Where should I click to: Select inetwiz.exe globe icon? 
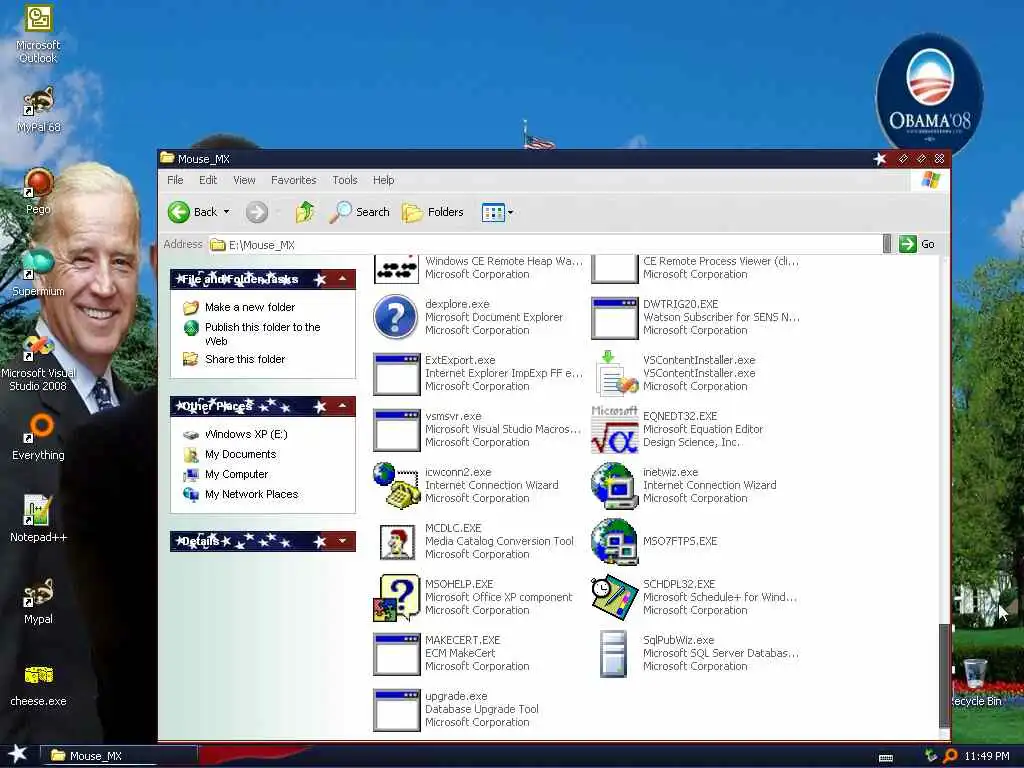614,485
